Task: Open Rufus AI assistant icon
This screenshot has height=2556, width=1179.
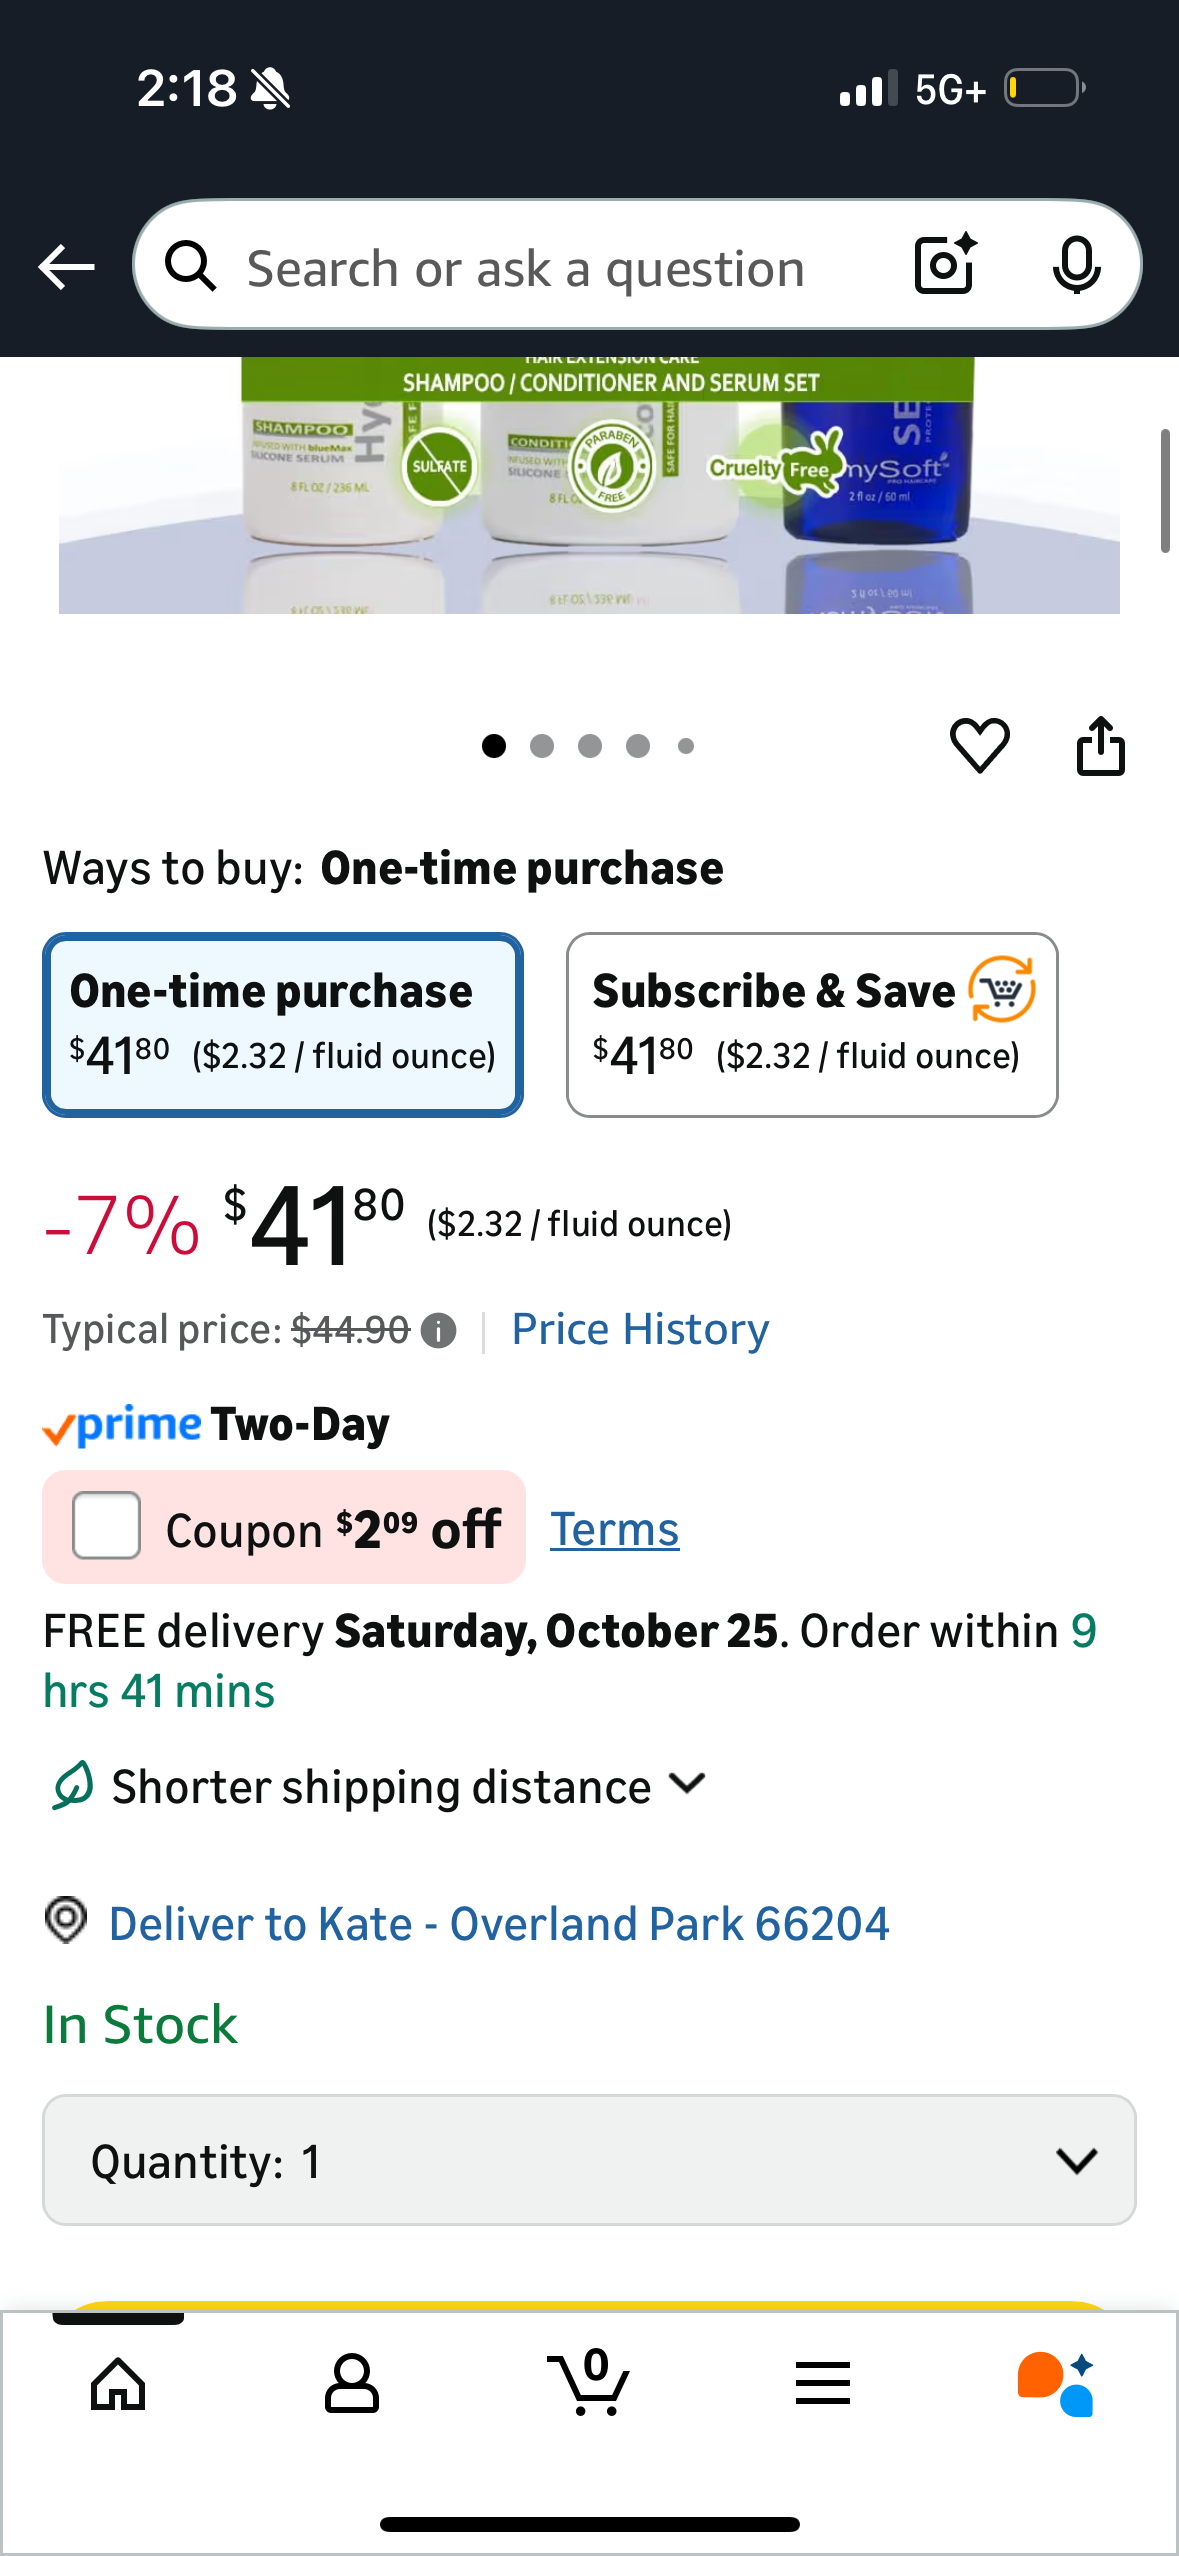Action: [1056, 2383]
